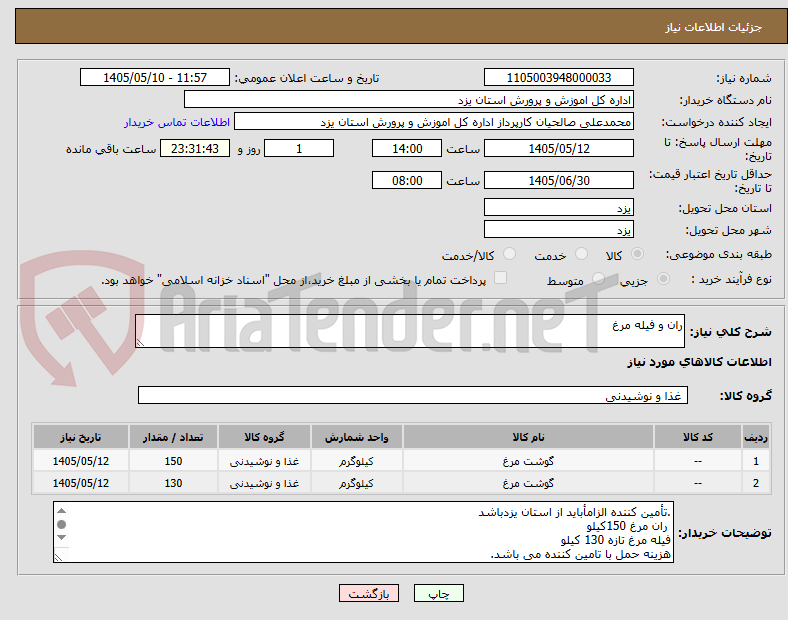The height and width of the screenshot is (620, 788).
Task: Click the announcement date field 1405/05/10 - 11:57
Action: (155, 77)
